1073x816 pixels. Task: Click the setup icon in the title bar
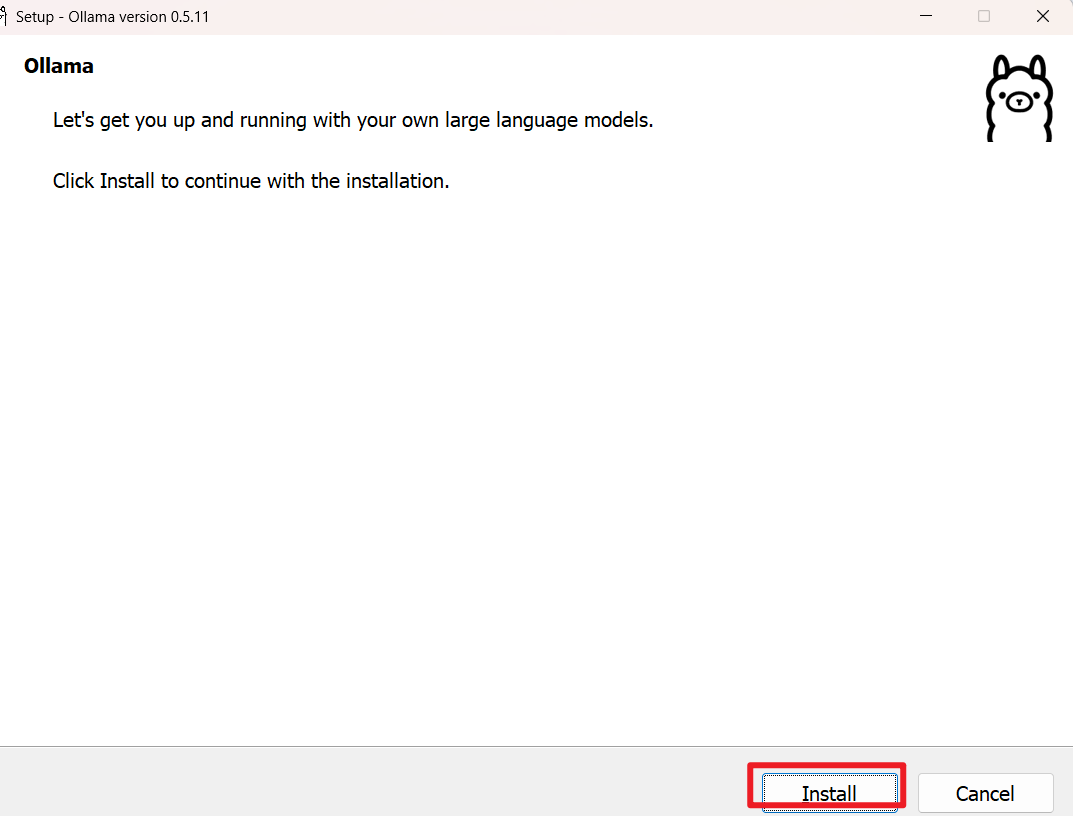pos(3,16)
